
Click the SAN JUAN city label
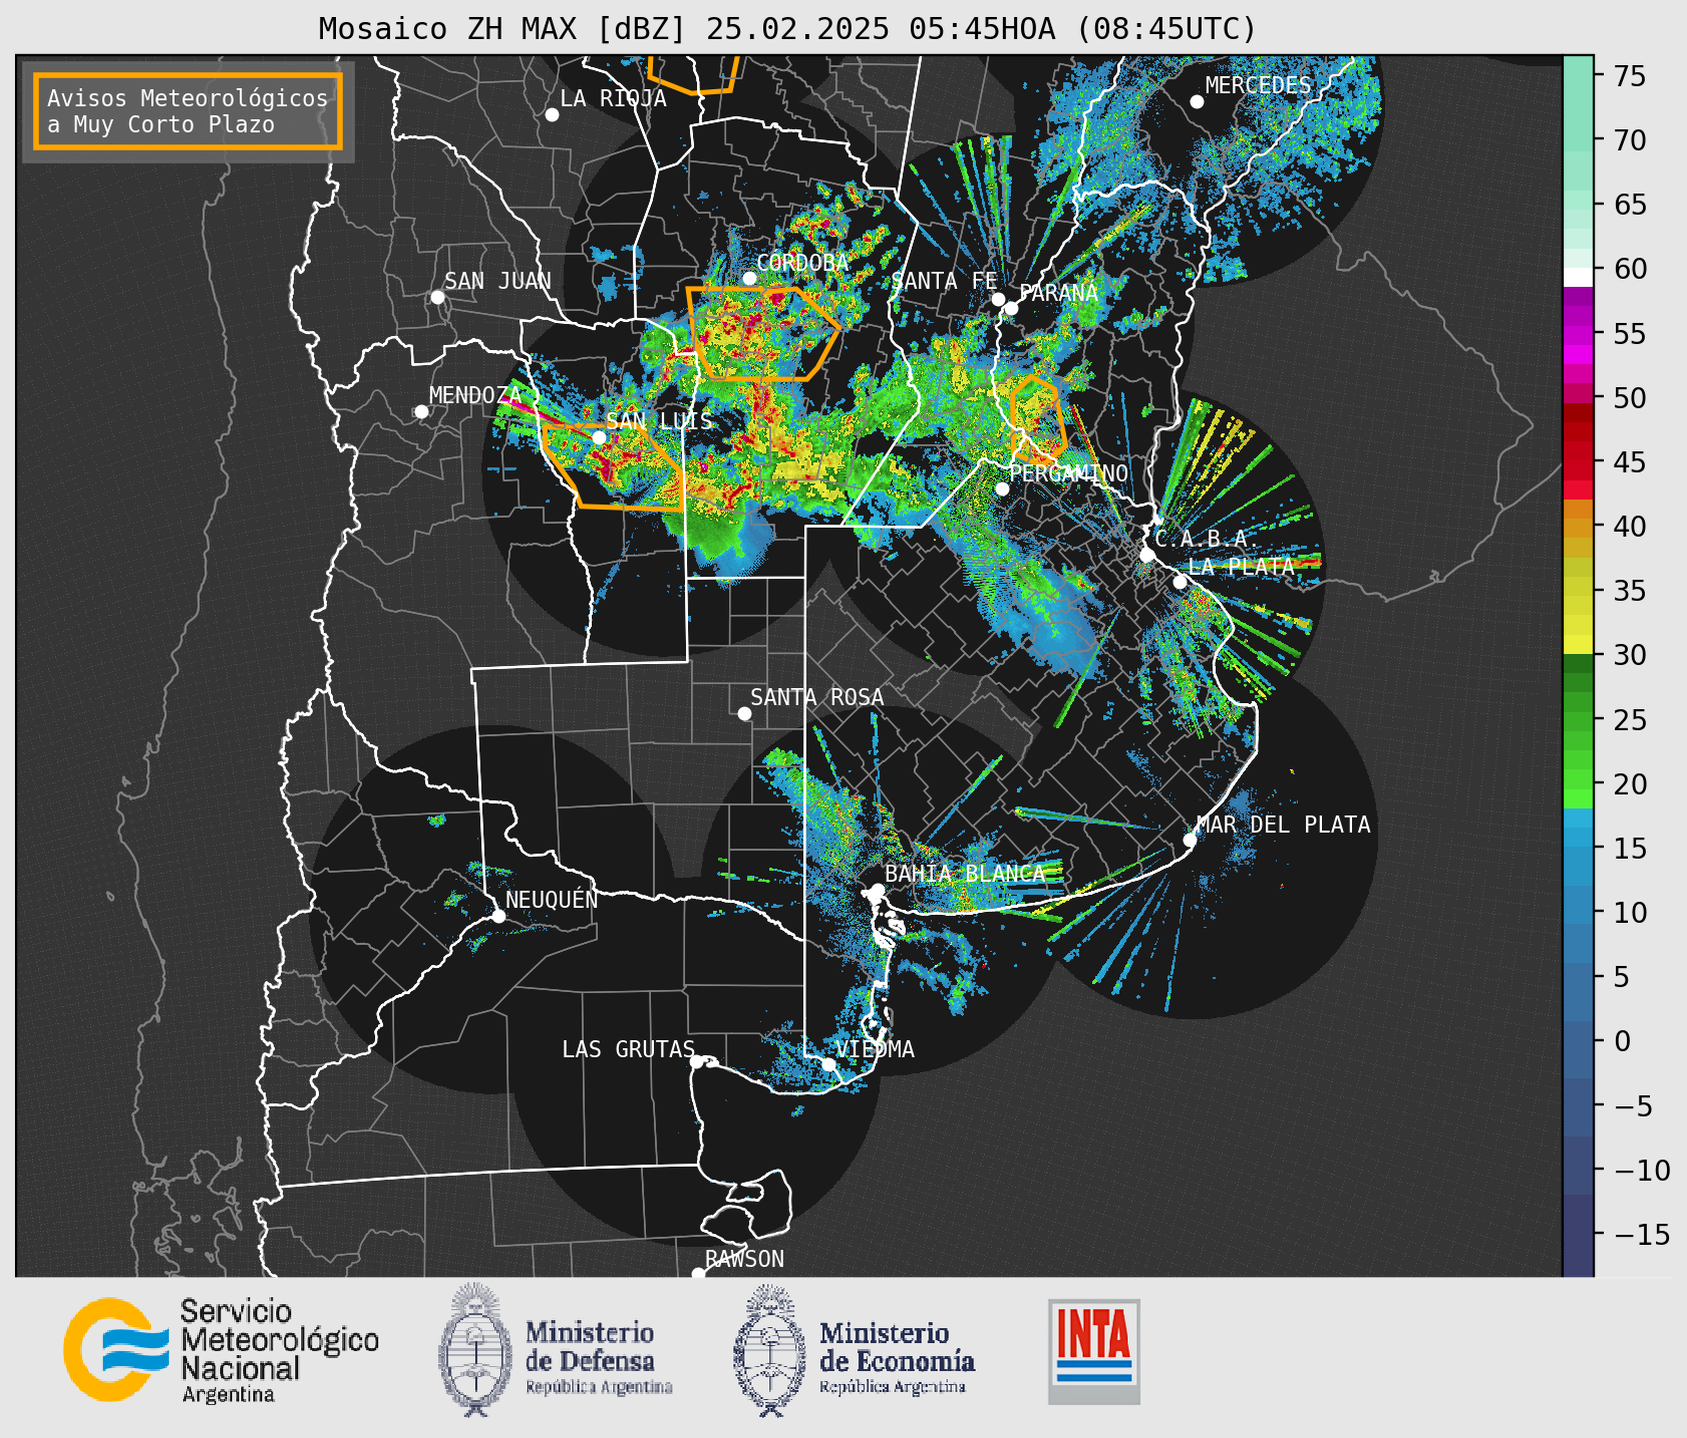tap(497, 281)
